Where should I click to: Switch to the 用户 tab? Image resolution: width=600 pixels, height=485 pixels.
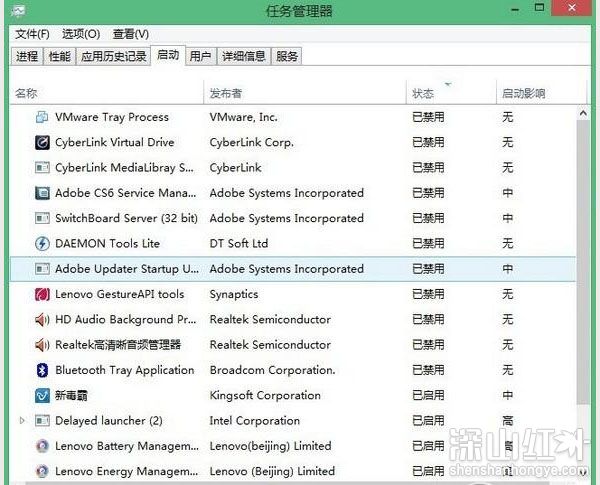pyautogui.click(x=201, y=57)
